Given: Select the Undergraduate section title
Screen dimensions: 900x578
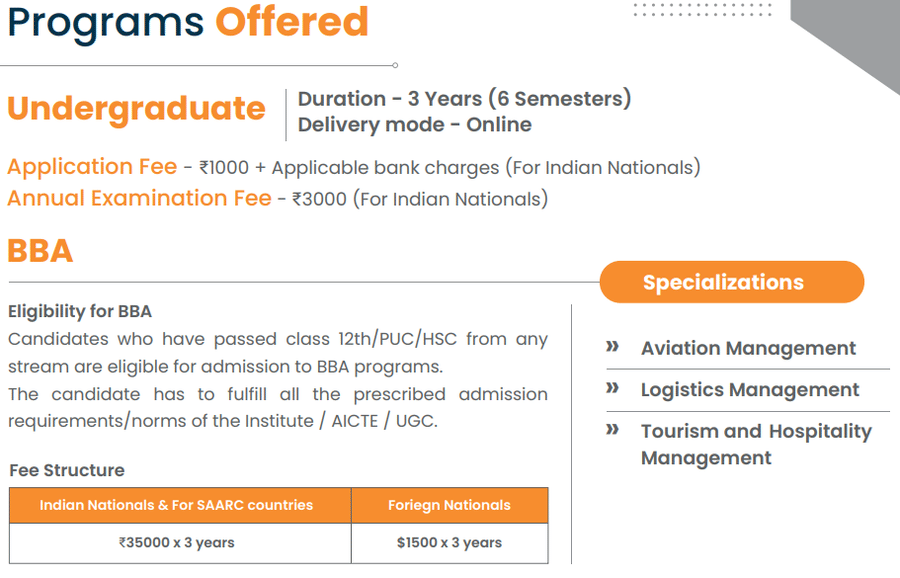Looking at the screenshot, I should point(137,108).
